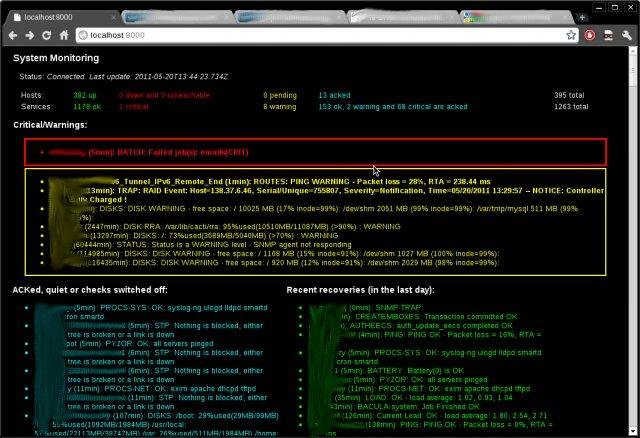Focus the localhost:8000 address bar
This screenshot has height=438, width=640.
[325, 35]
